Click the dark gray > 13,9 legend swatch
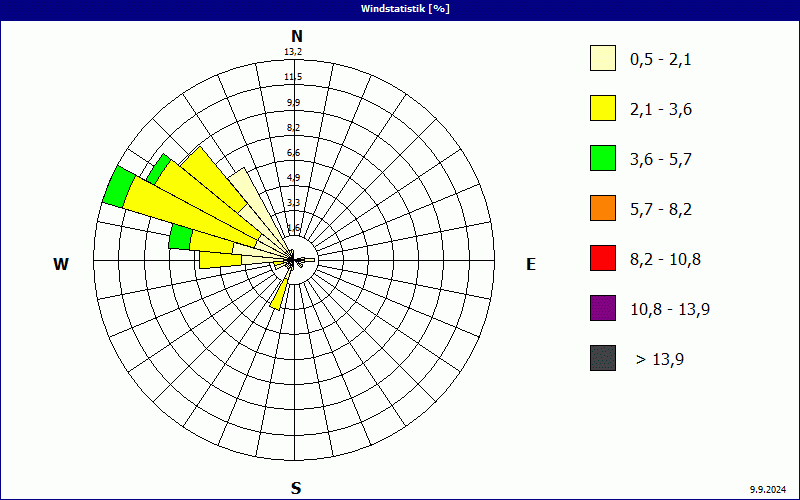Image resolution: width=800 pixels, height=500 pixels. click(x=603, y=358)
